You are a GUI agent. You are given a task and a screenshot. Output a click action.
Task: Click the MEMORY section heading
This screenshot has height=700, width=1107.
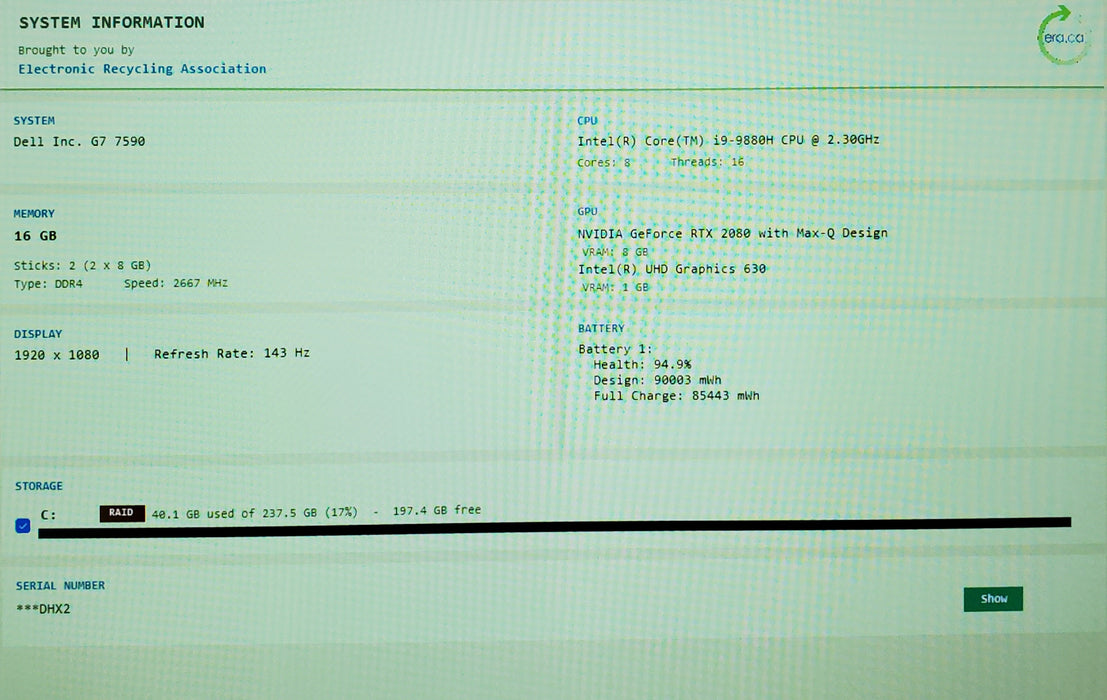[x=34, y=214]
